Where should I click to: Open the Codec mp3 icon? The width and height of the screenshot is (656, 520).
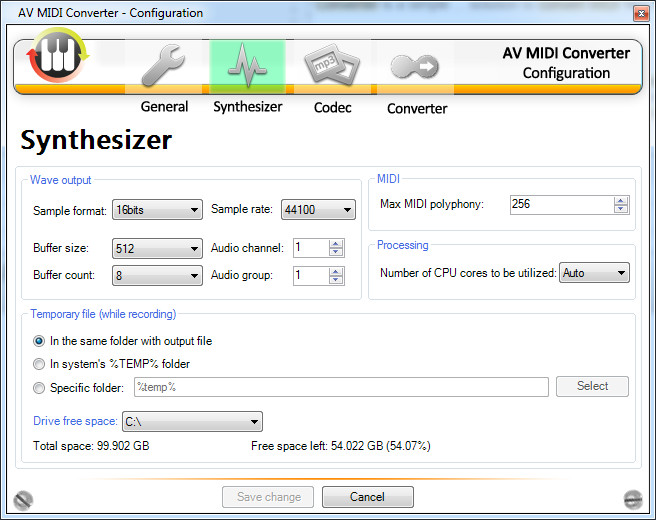[332, 64]
